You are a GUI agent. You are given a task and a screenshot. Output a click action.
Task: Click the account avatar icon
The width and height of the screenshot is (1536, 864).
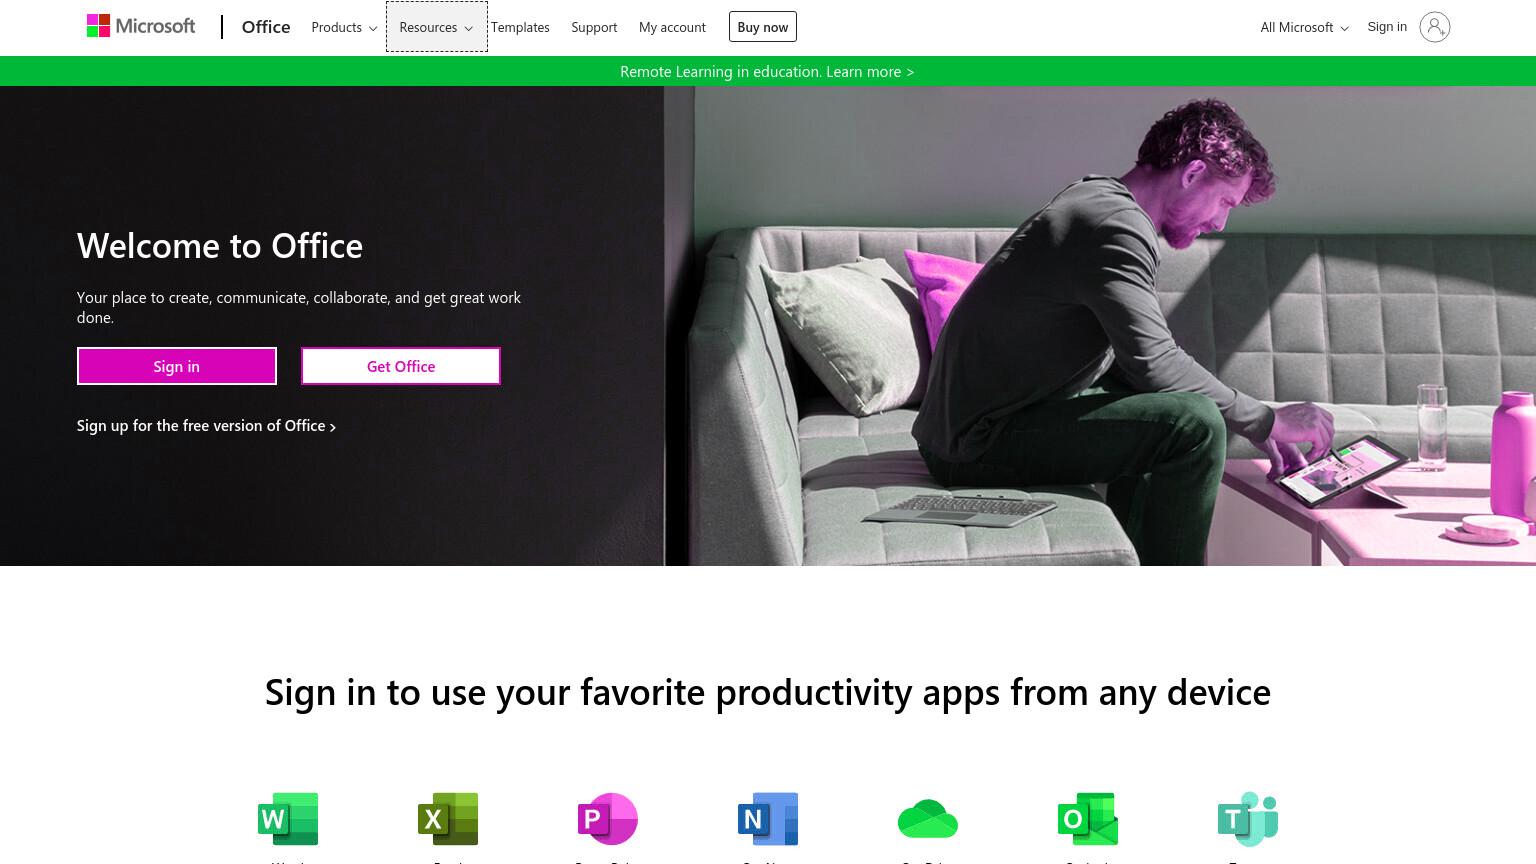(x=1434, y=27)
